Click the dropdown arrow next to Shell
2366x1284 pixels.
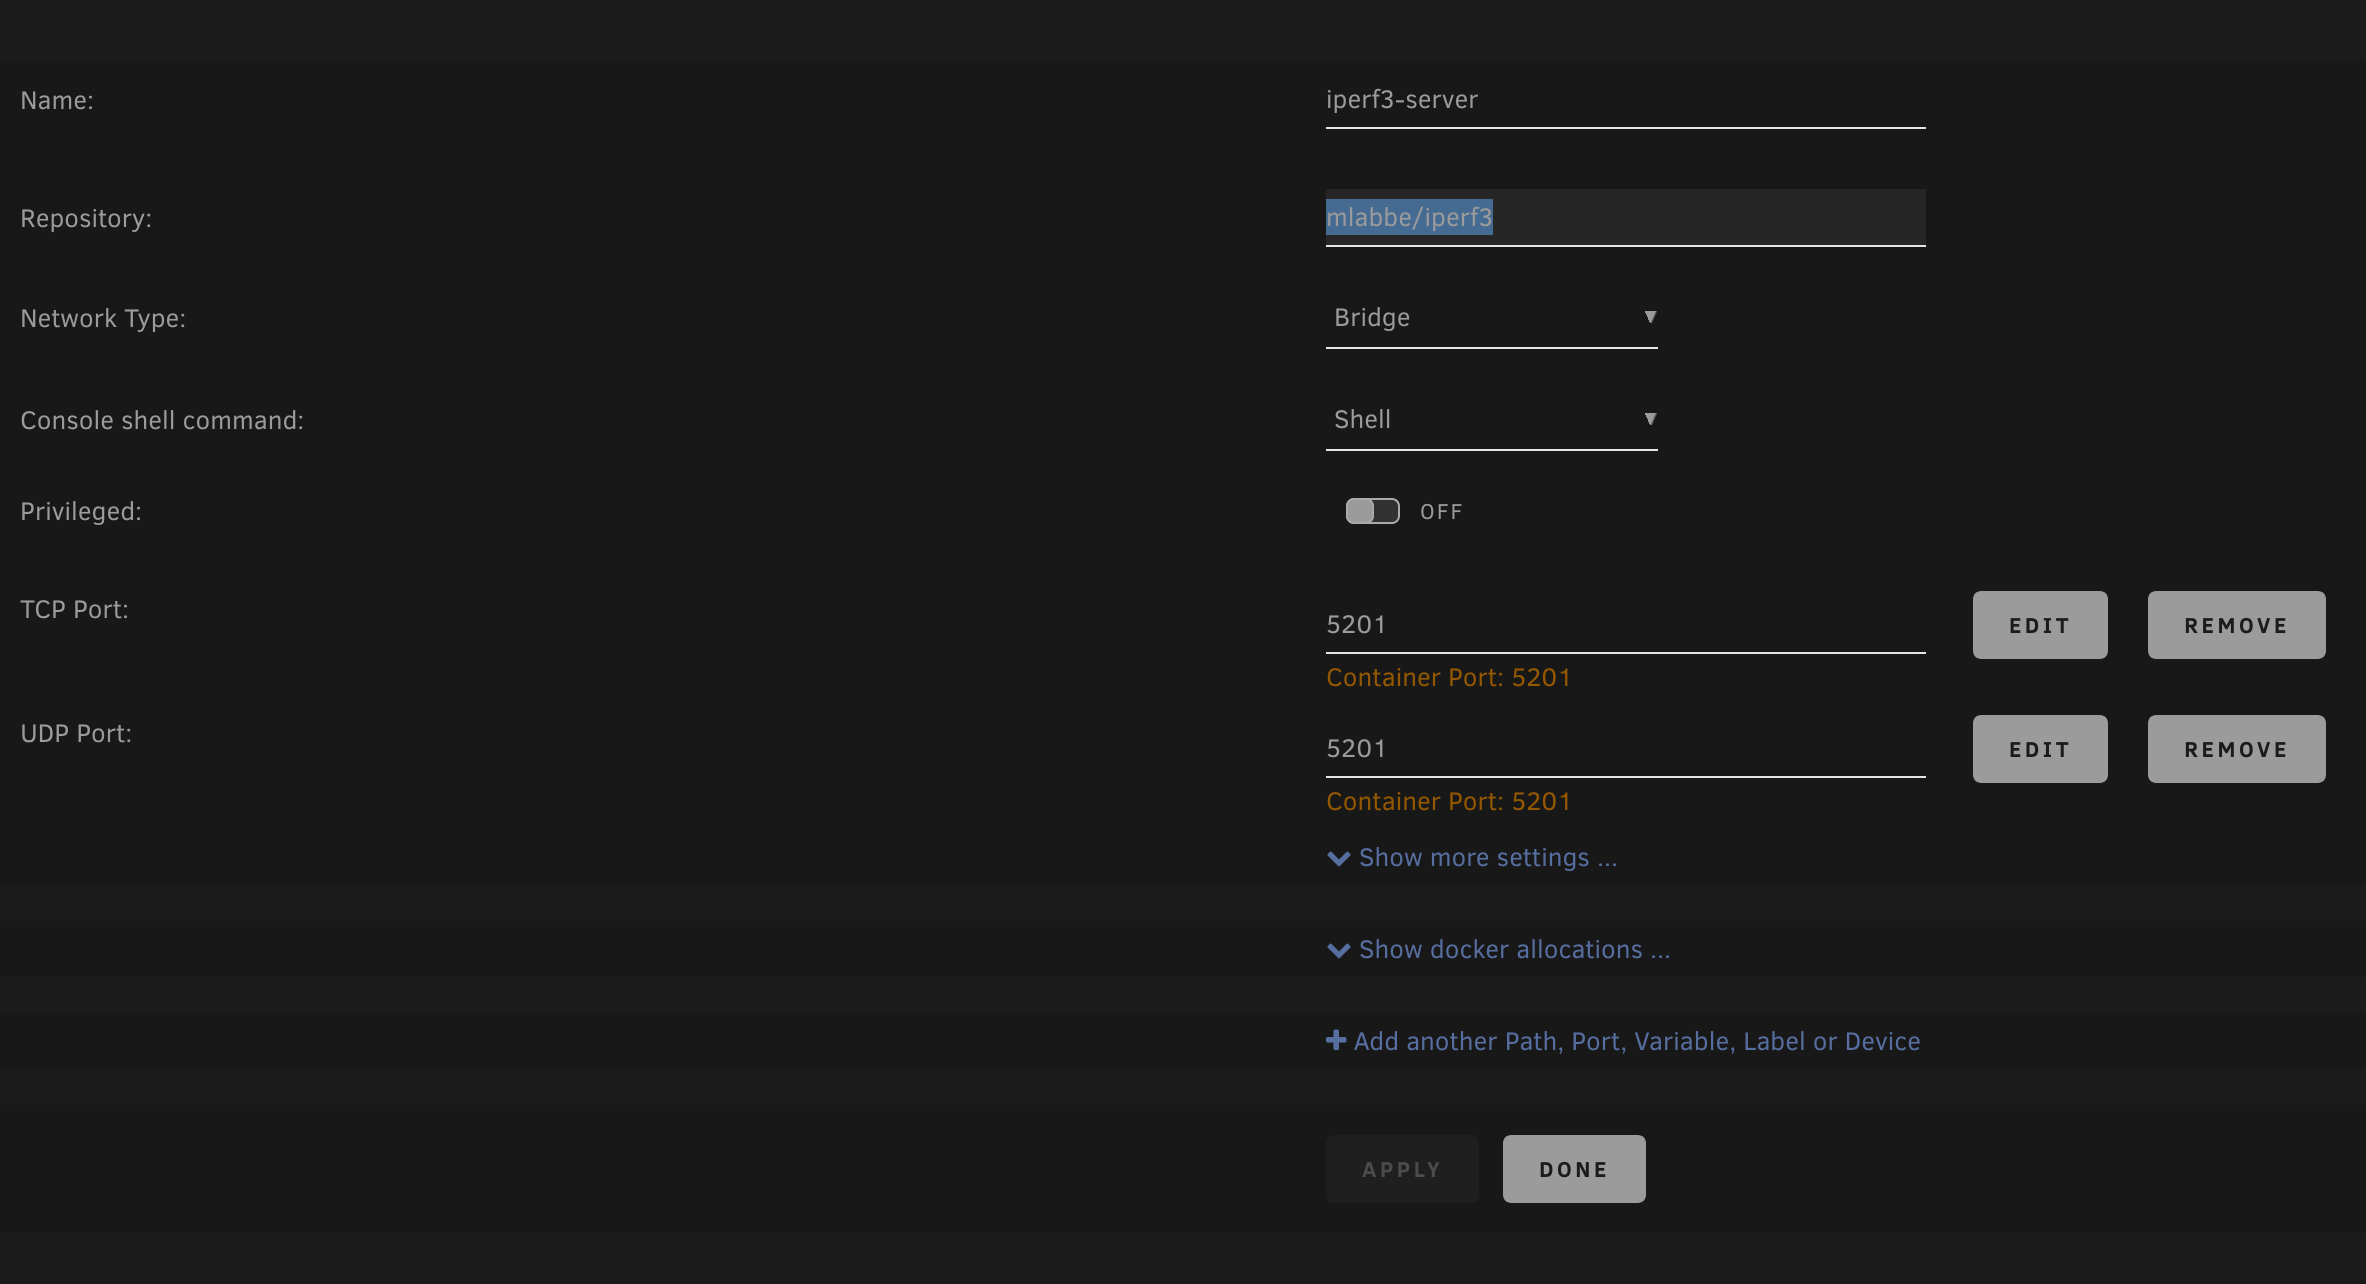click(x=1650, y=418)
